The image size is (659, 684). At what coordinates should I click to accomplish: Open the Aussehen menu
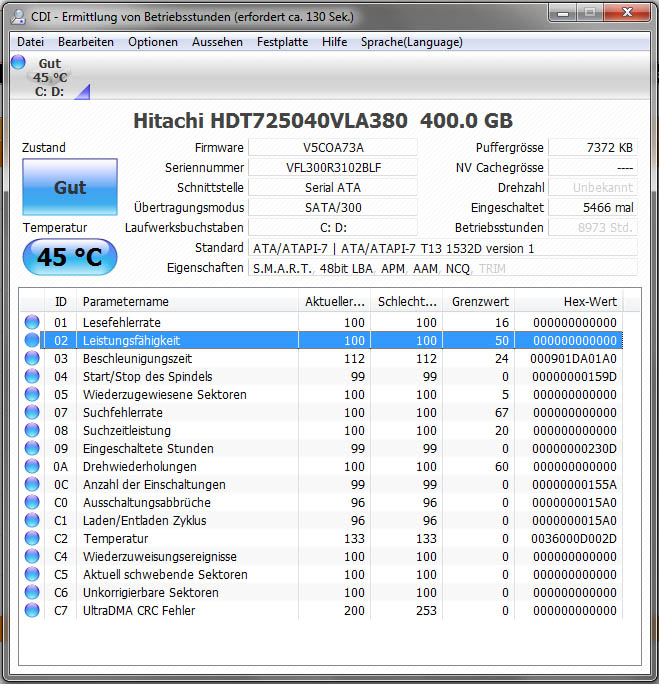pyautogui.click(x=217, y=42)
